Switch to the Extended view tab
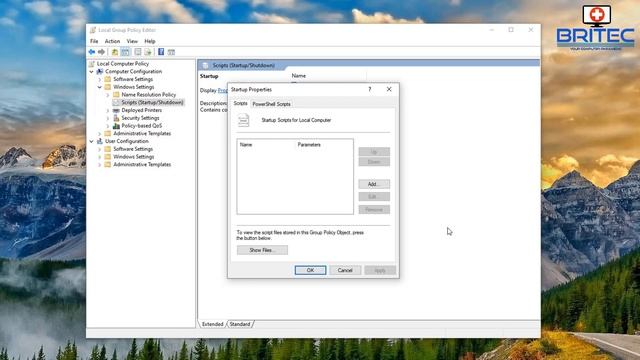 tap(213, 324)
